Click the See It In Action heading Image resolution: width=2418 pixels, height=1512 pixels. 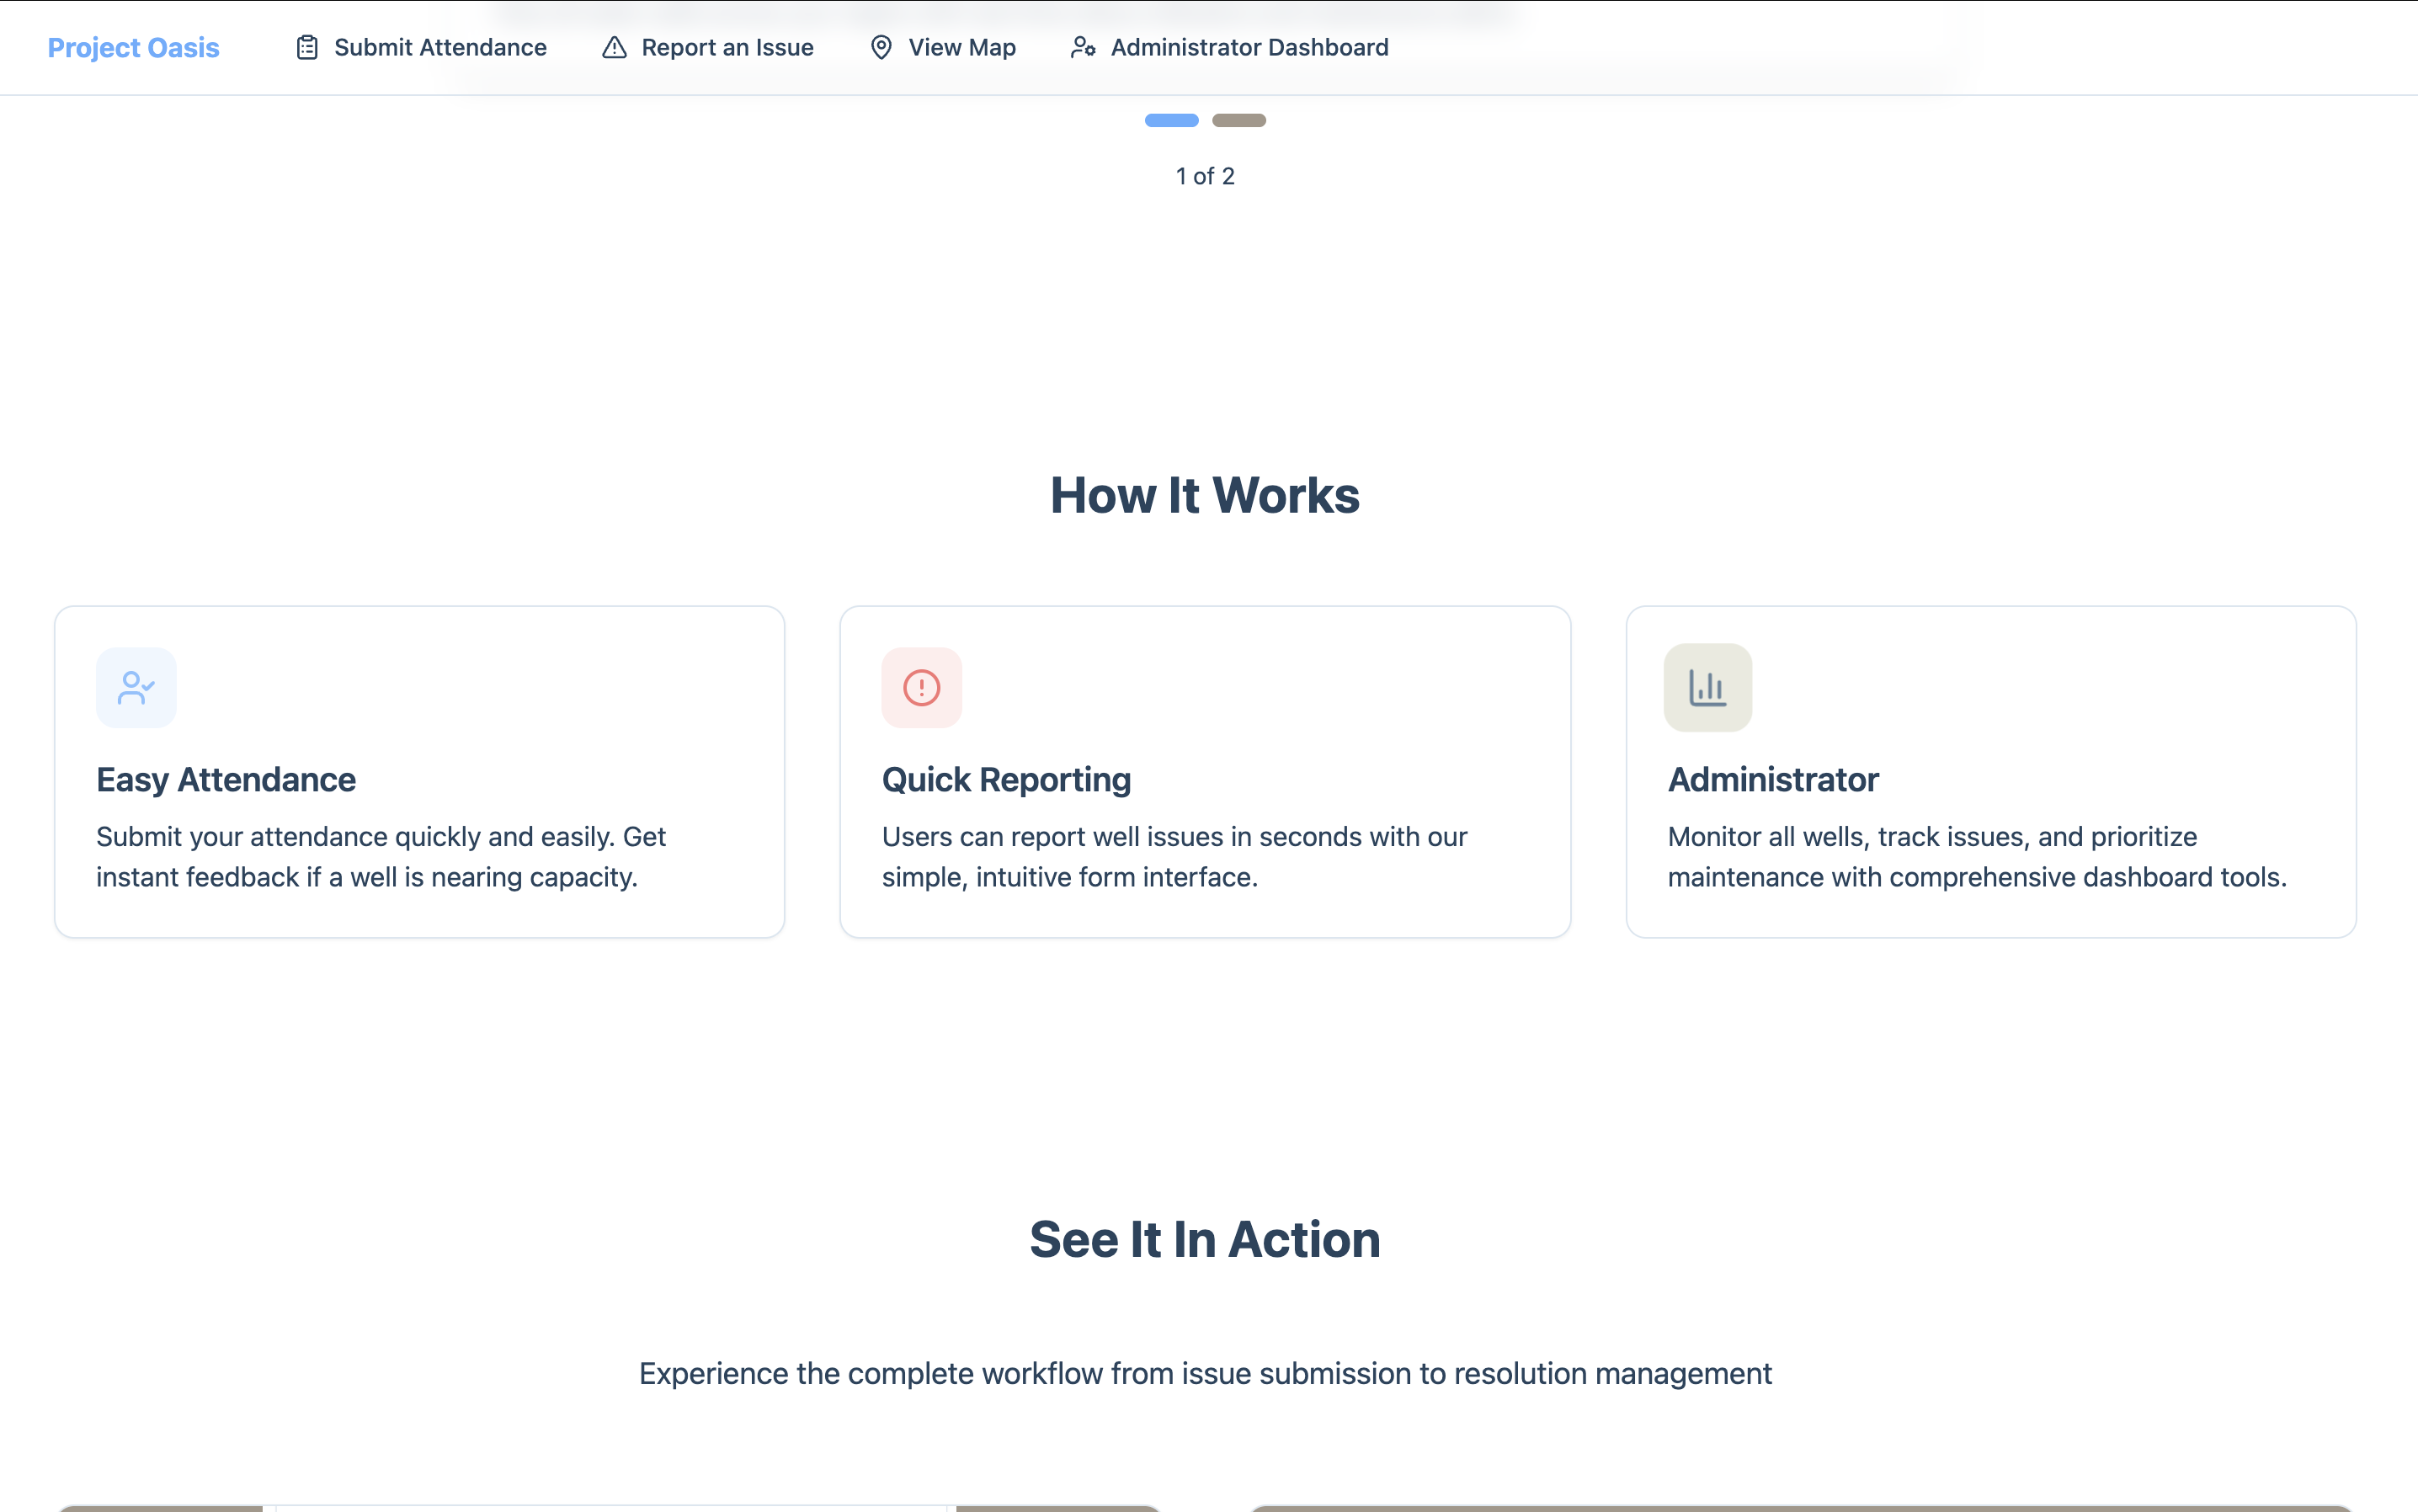pos(1205,1239)
